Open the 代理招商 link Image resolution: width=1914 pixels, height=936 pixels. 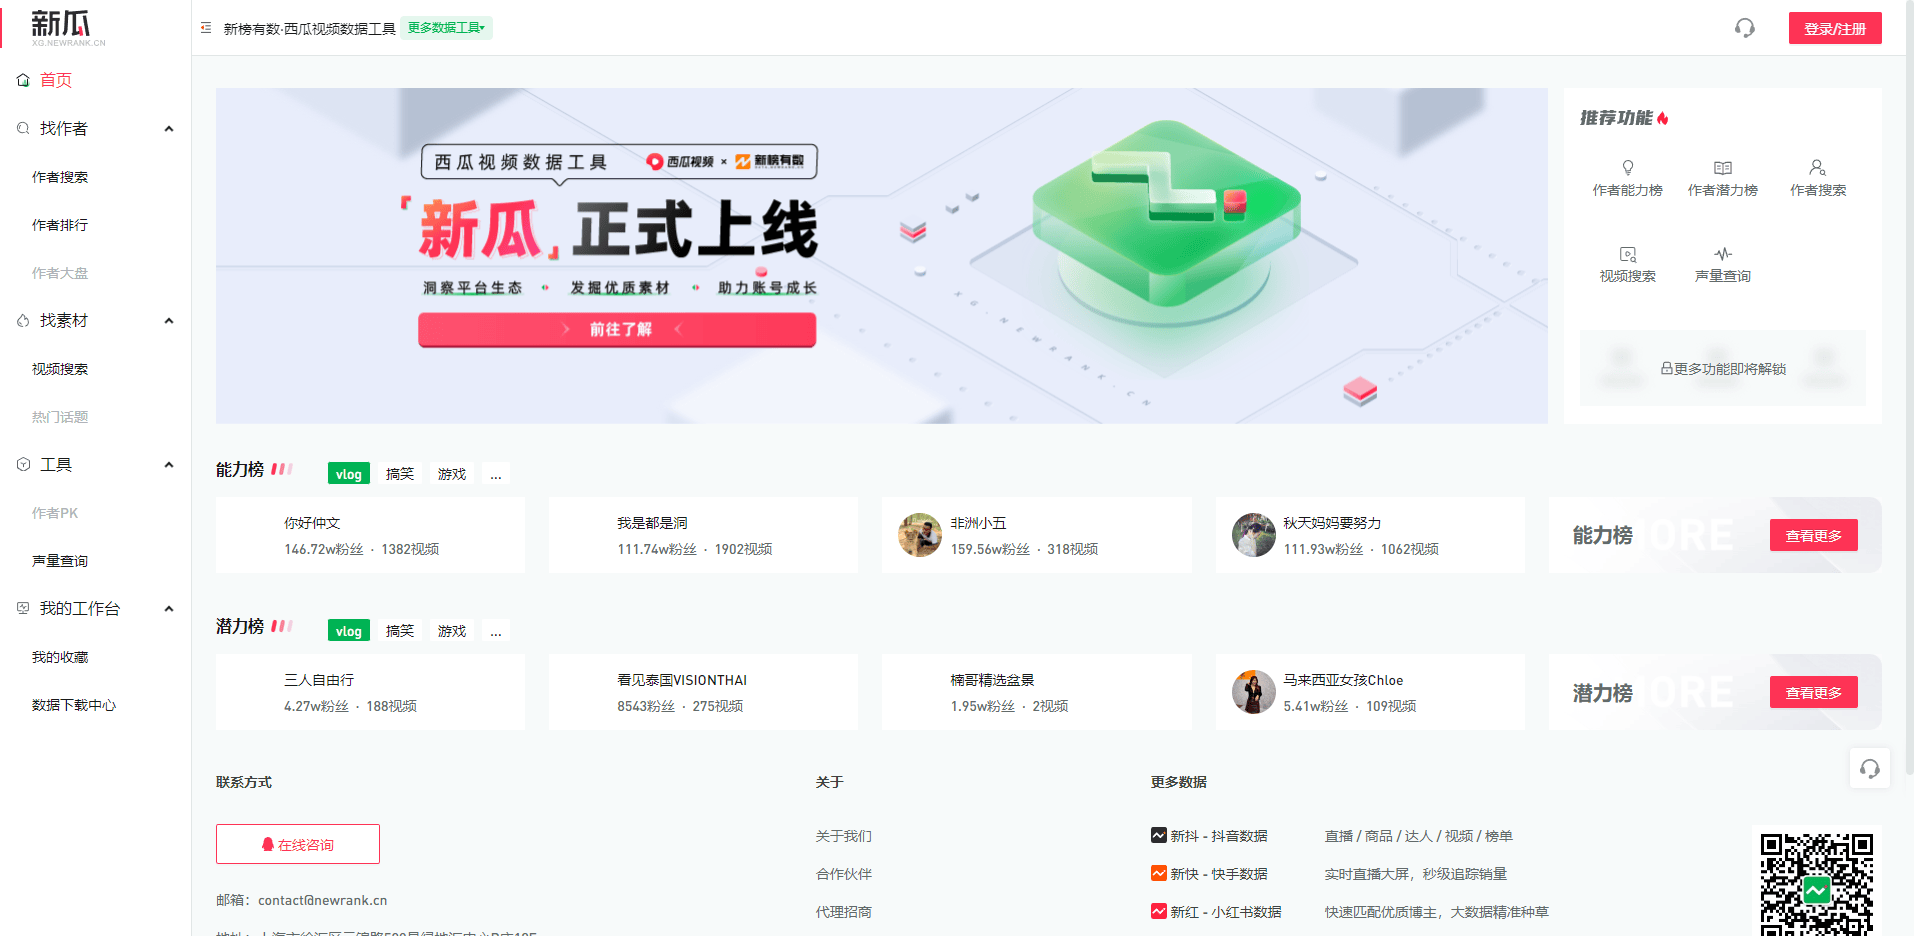pos(844,912)
